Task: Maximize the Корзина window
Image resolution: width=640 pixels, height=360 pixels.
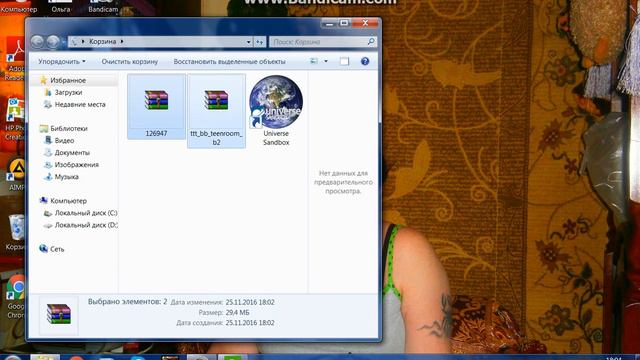Action: pyautogui.click(x=344, y=24)
